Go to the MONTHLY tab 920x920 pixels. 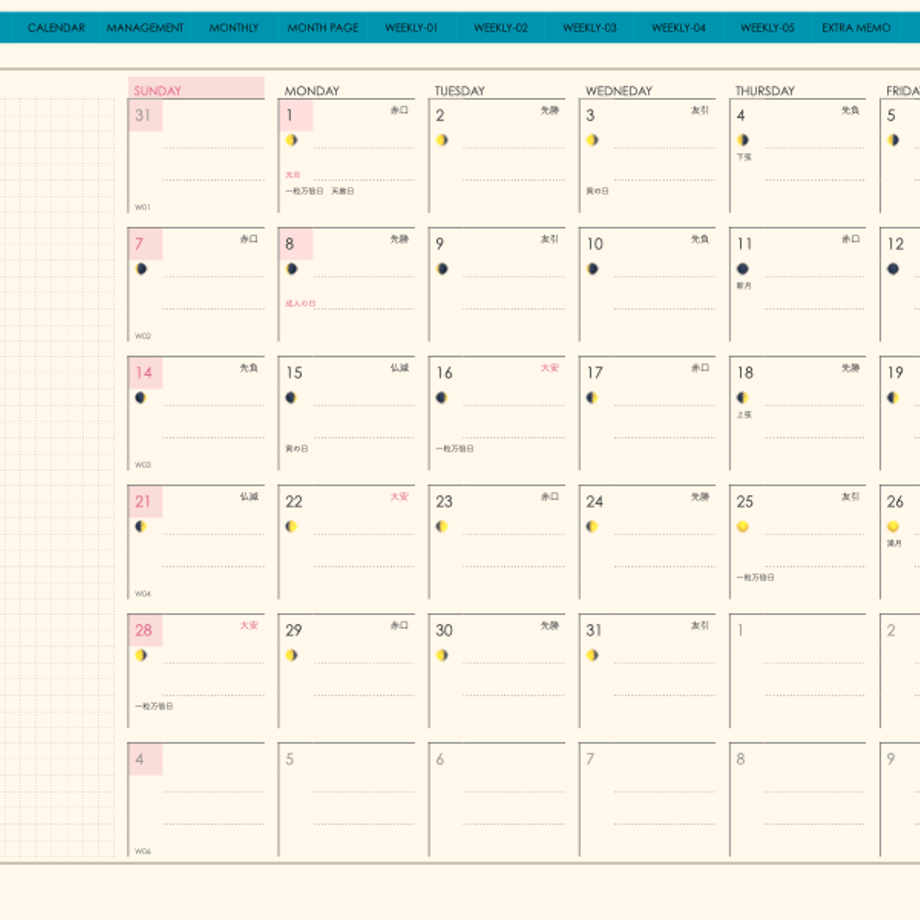234,28
